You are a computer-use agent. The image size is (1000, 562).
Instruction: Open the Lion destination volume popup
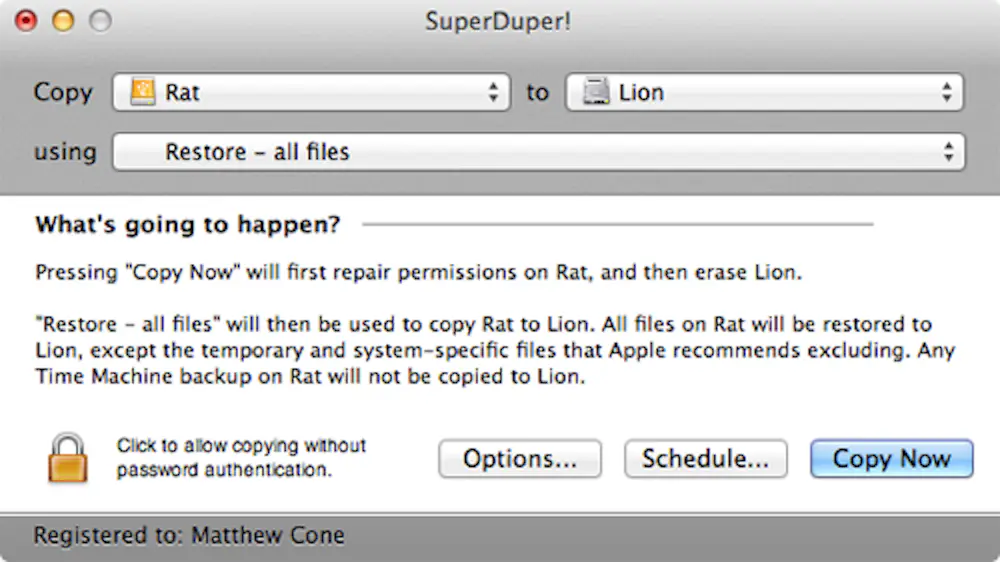click(764, 92)
